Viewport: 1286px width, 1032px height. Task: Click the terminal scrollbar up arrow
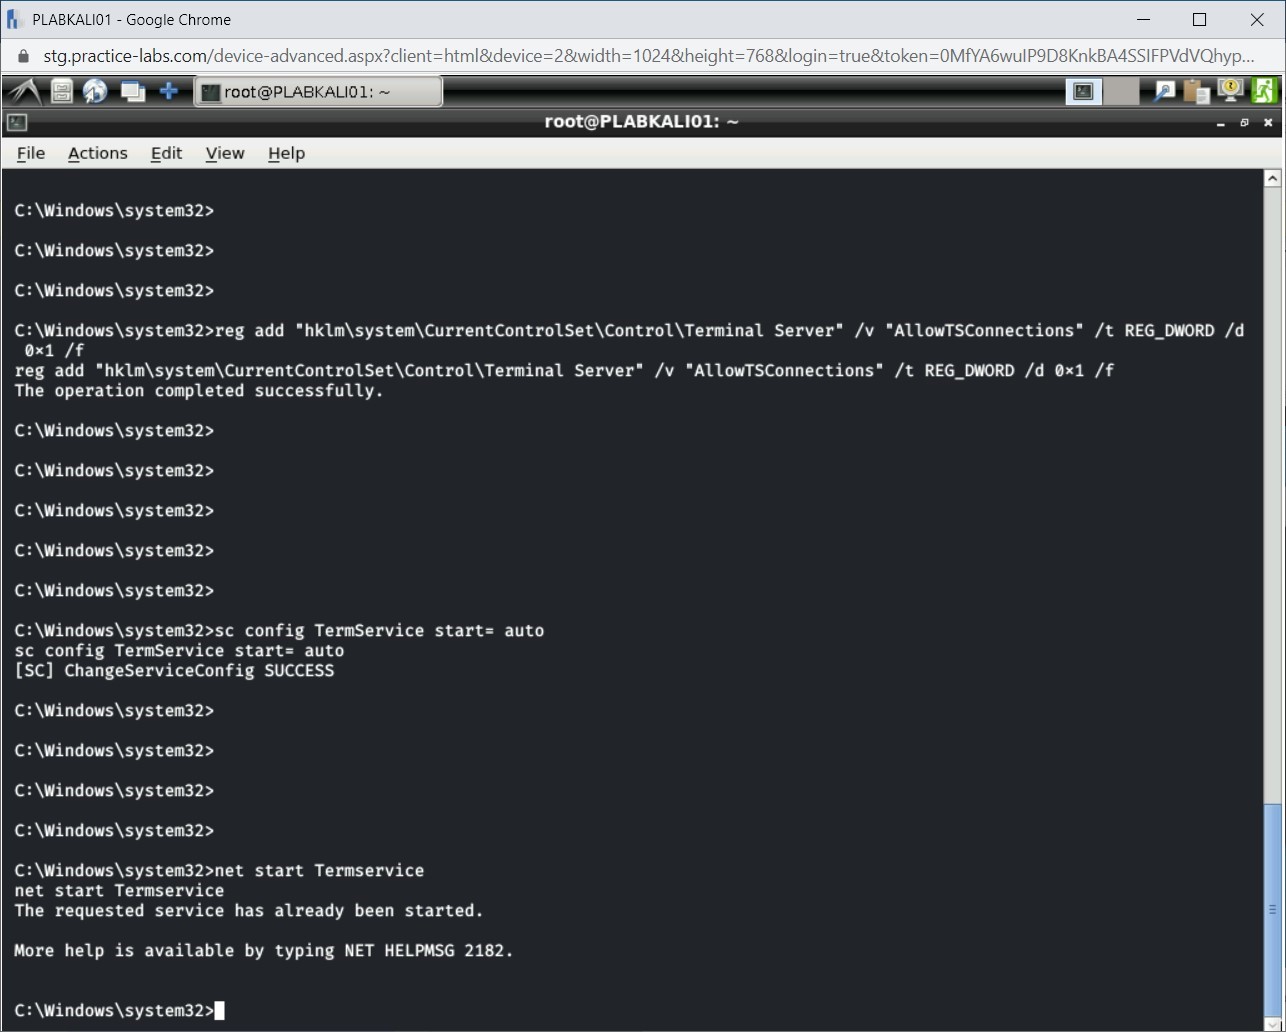[x=1272, y=179]
